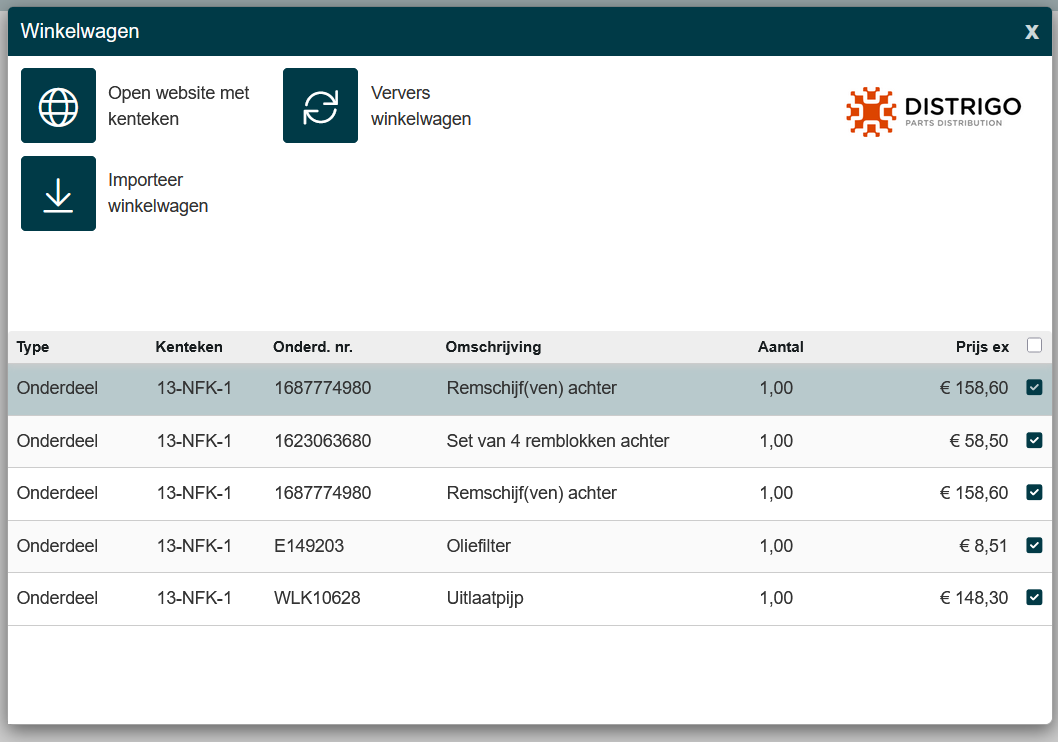Click the price € 58,50
Viewport: 1058px width, 742px height.
click(978, 440)
